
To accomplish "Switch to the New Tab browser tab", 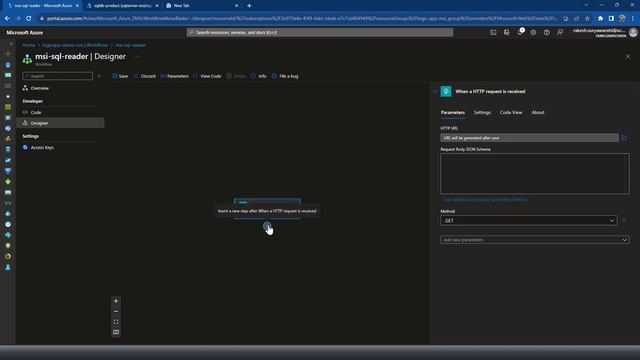I will (x=202, y=6).
